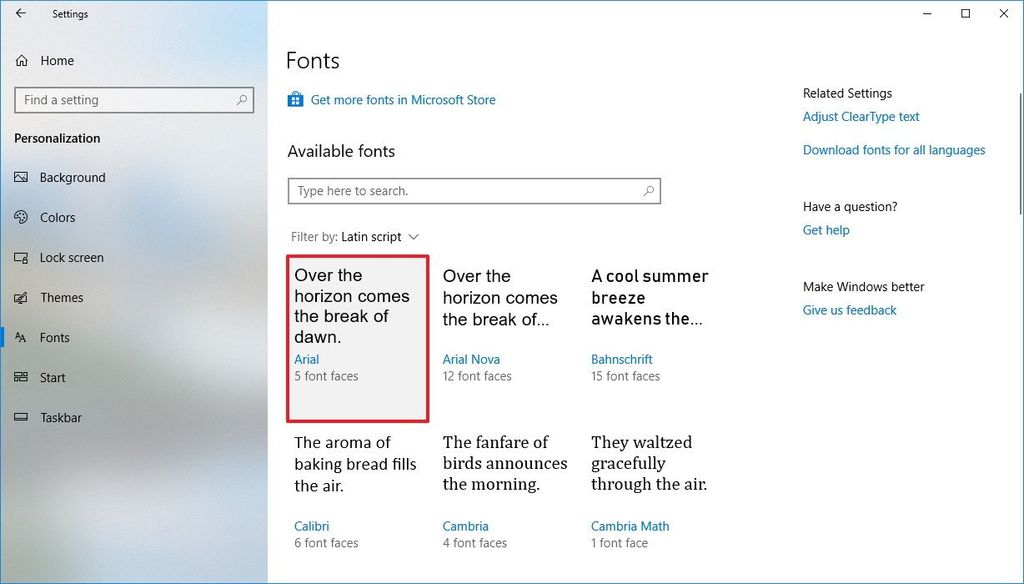
Task: Open the Colors personalization page
Action: coord(22,217)
